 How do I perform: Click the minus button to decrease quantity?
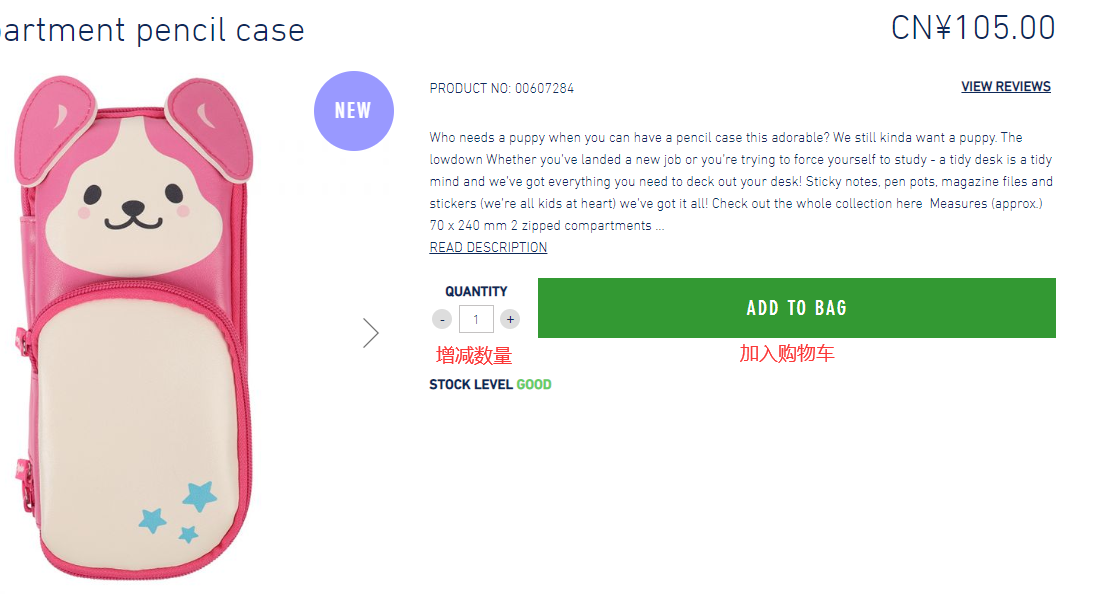(x=442, y=320)
